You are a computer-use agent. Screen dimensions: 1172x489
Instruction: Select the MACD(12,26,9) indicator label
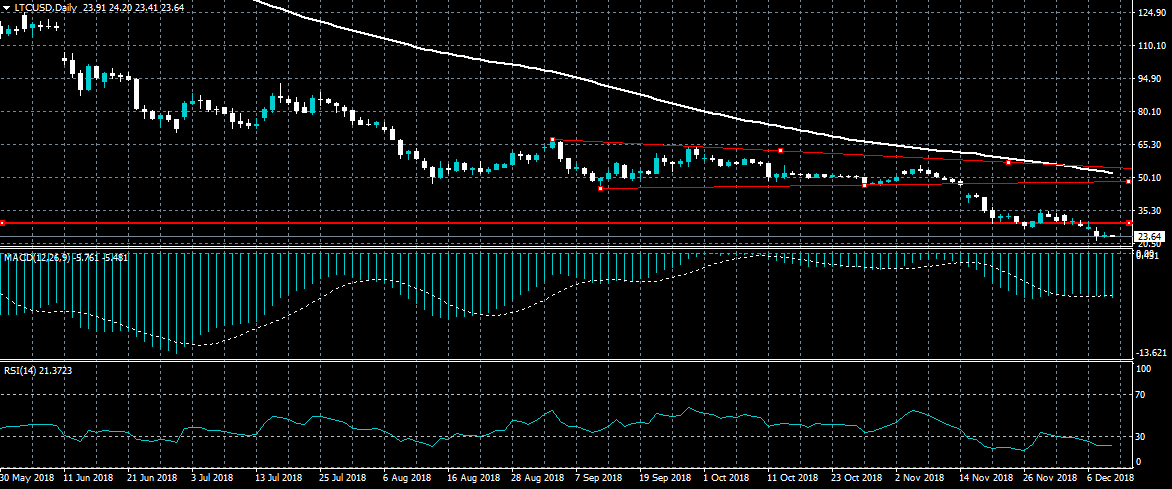pyautogui.click(x=36, y=258)
